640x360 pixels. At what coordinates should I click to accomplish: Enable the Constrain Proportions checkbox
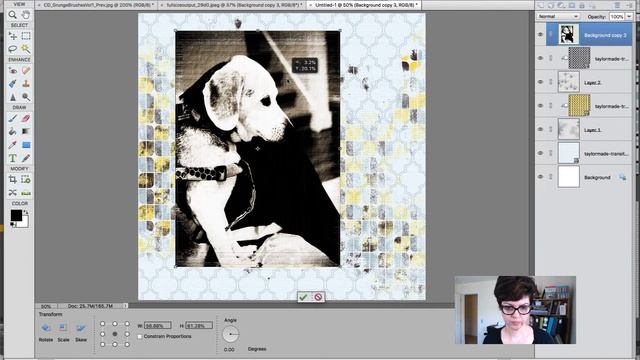click(140, 337)
